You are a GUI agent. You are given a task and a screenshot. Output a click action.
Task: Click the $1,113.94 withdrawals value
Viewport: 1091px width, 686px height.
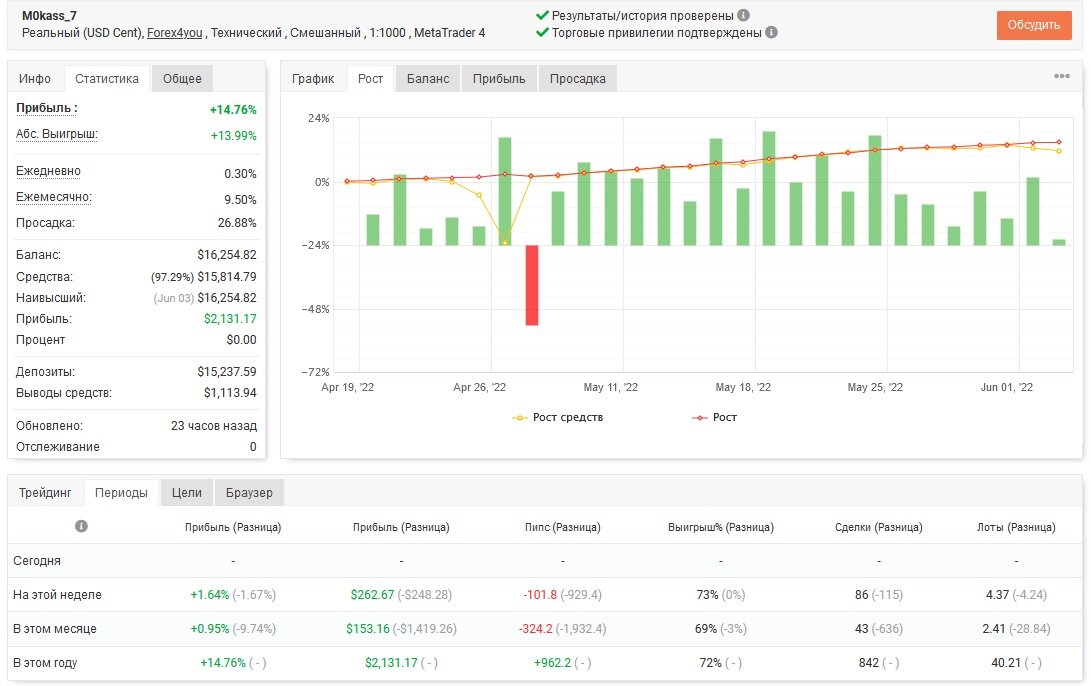coord(230,393)
